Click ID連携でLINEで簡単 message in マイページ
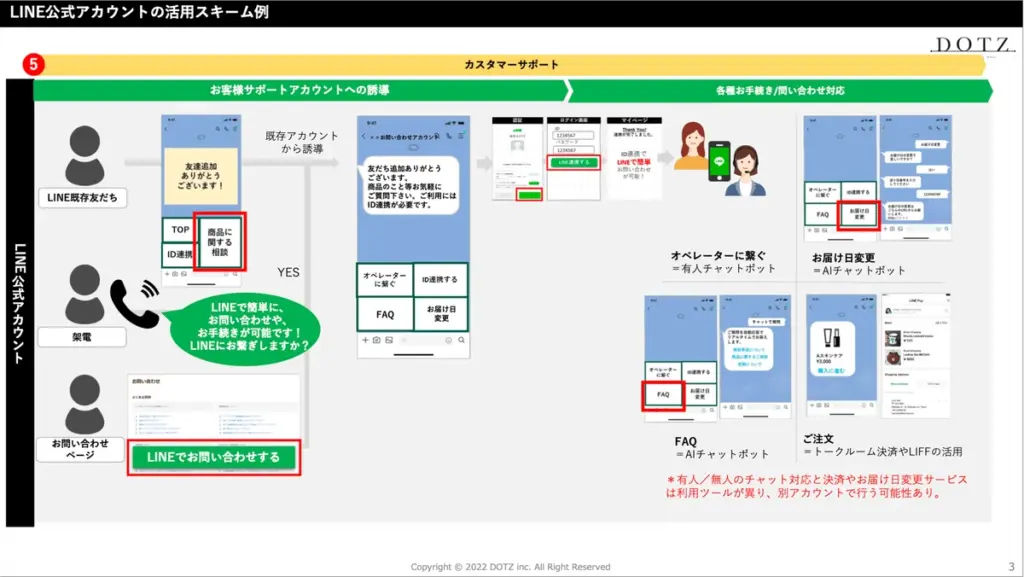 click(x=633, y=164)
